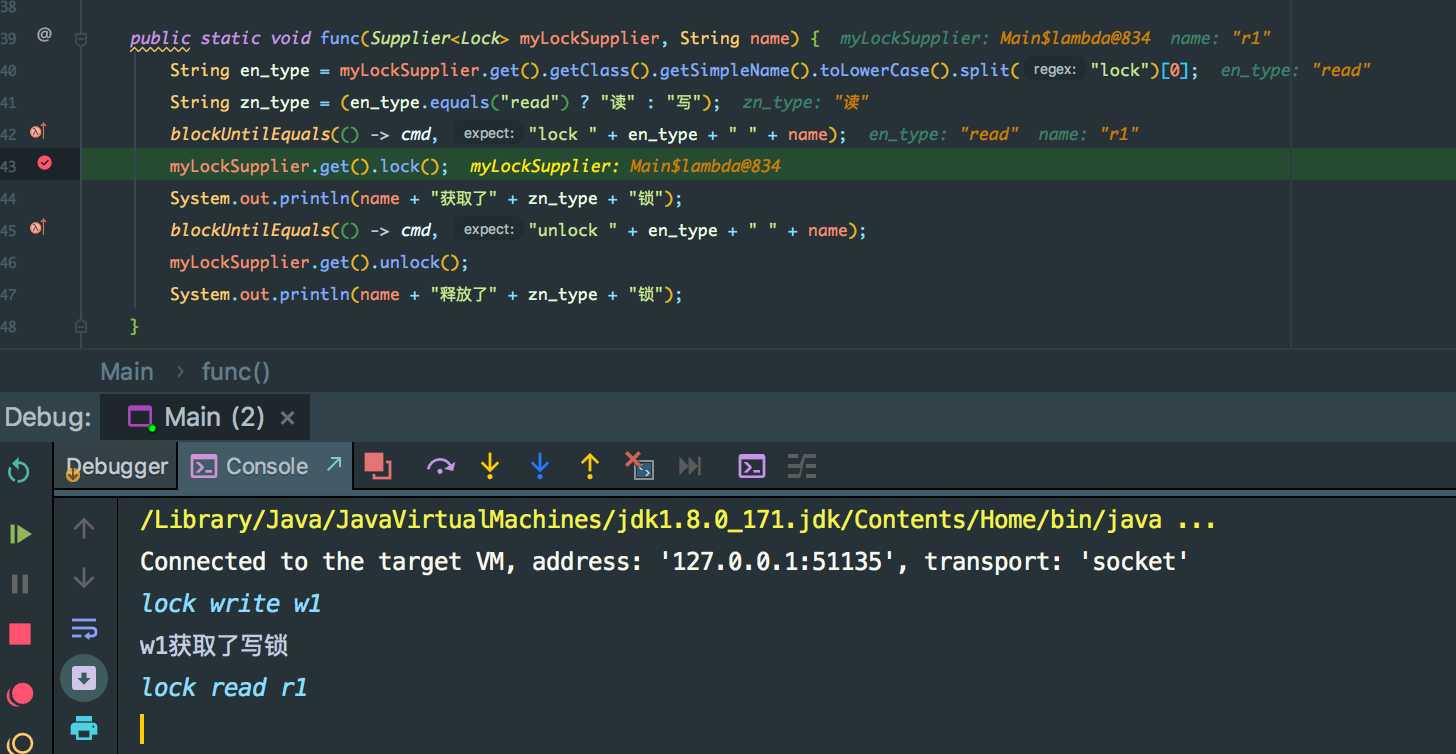The height and width of the screenshot is (754, 1456).
Task: Step over the current line
Action: [440, 466]
